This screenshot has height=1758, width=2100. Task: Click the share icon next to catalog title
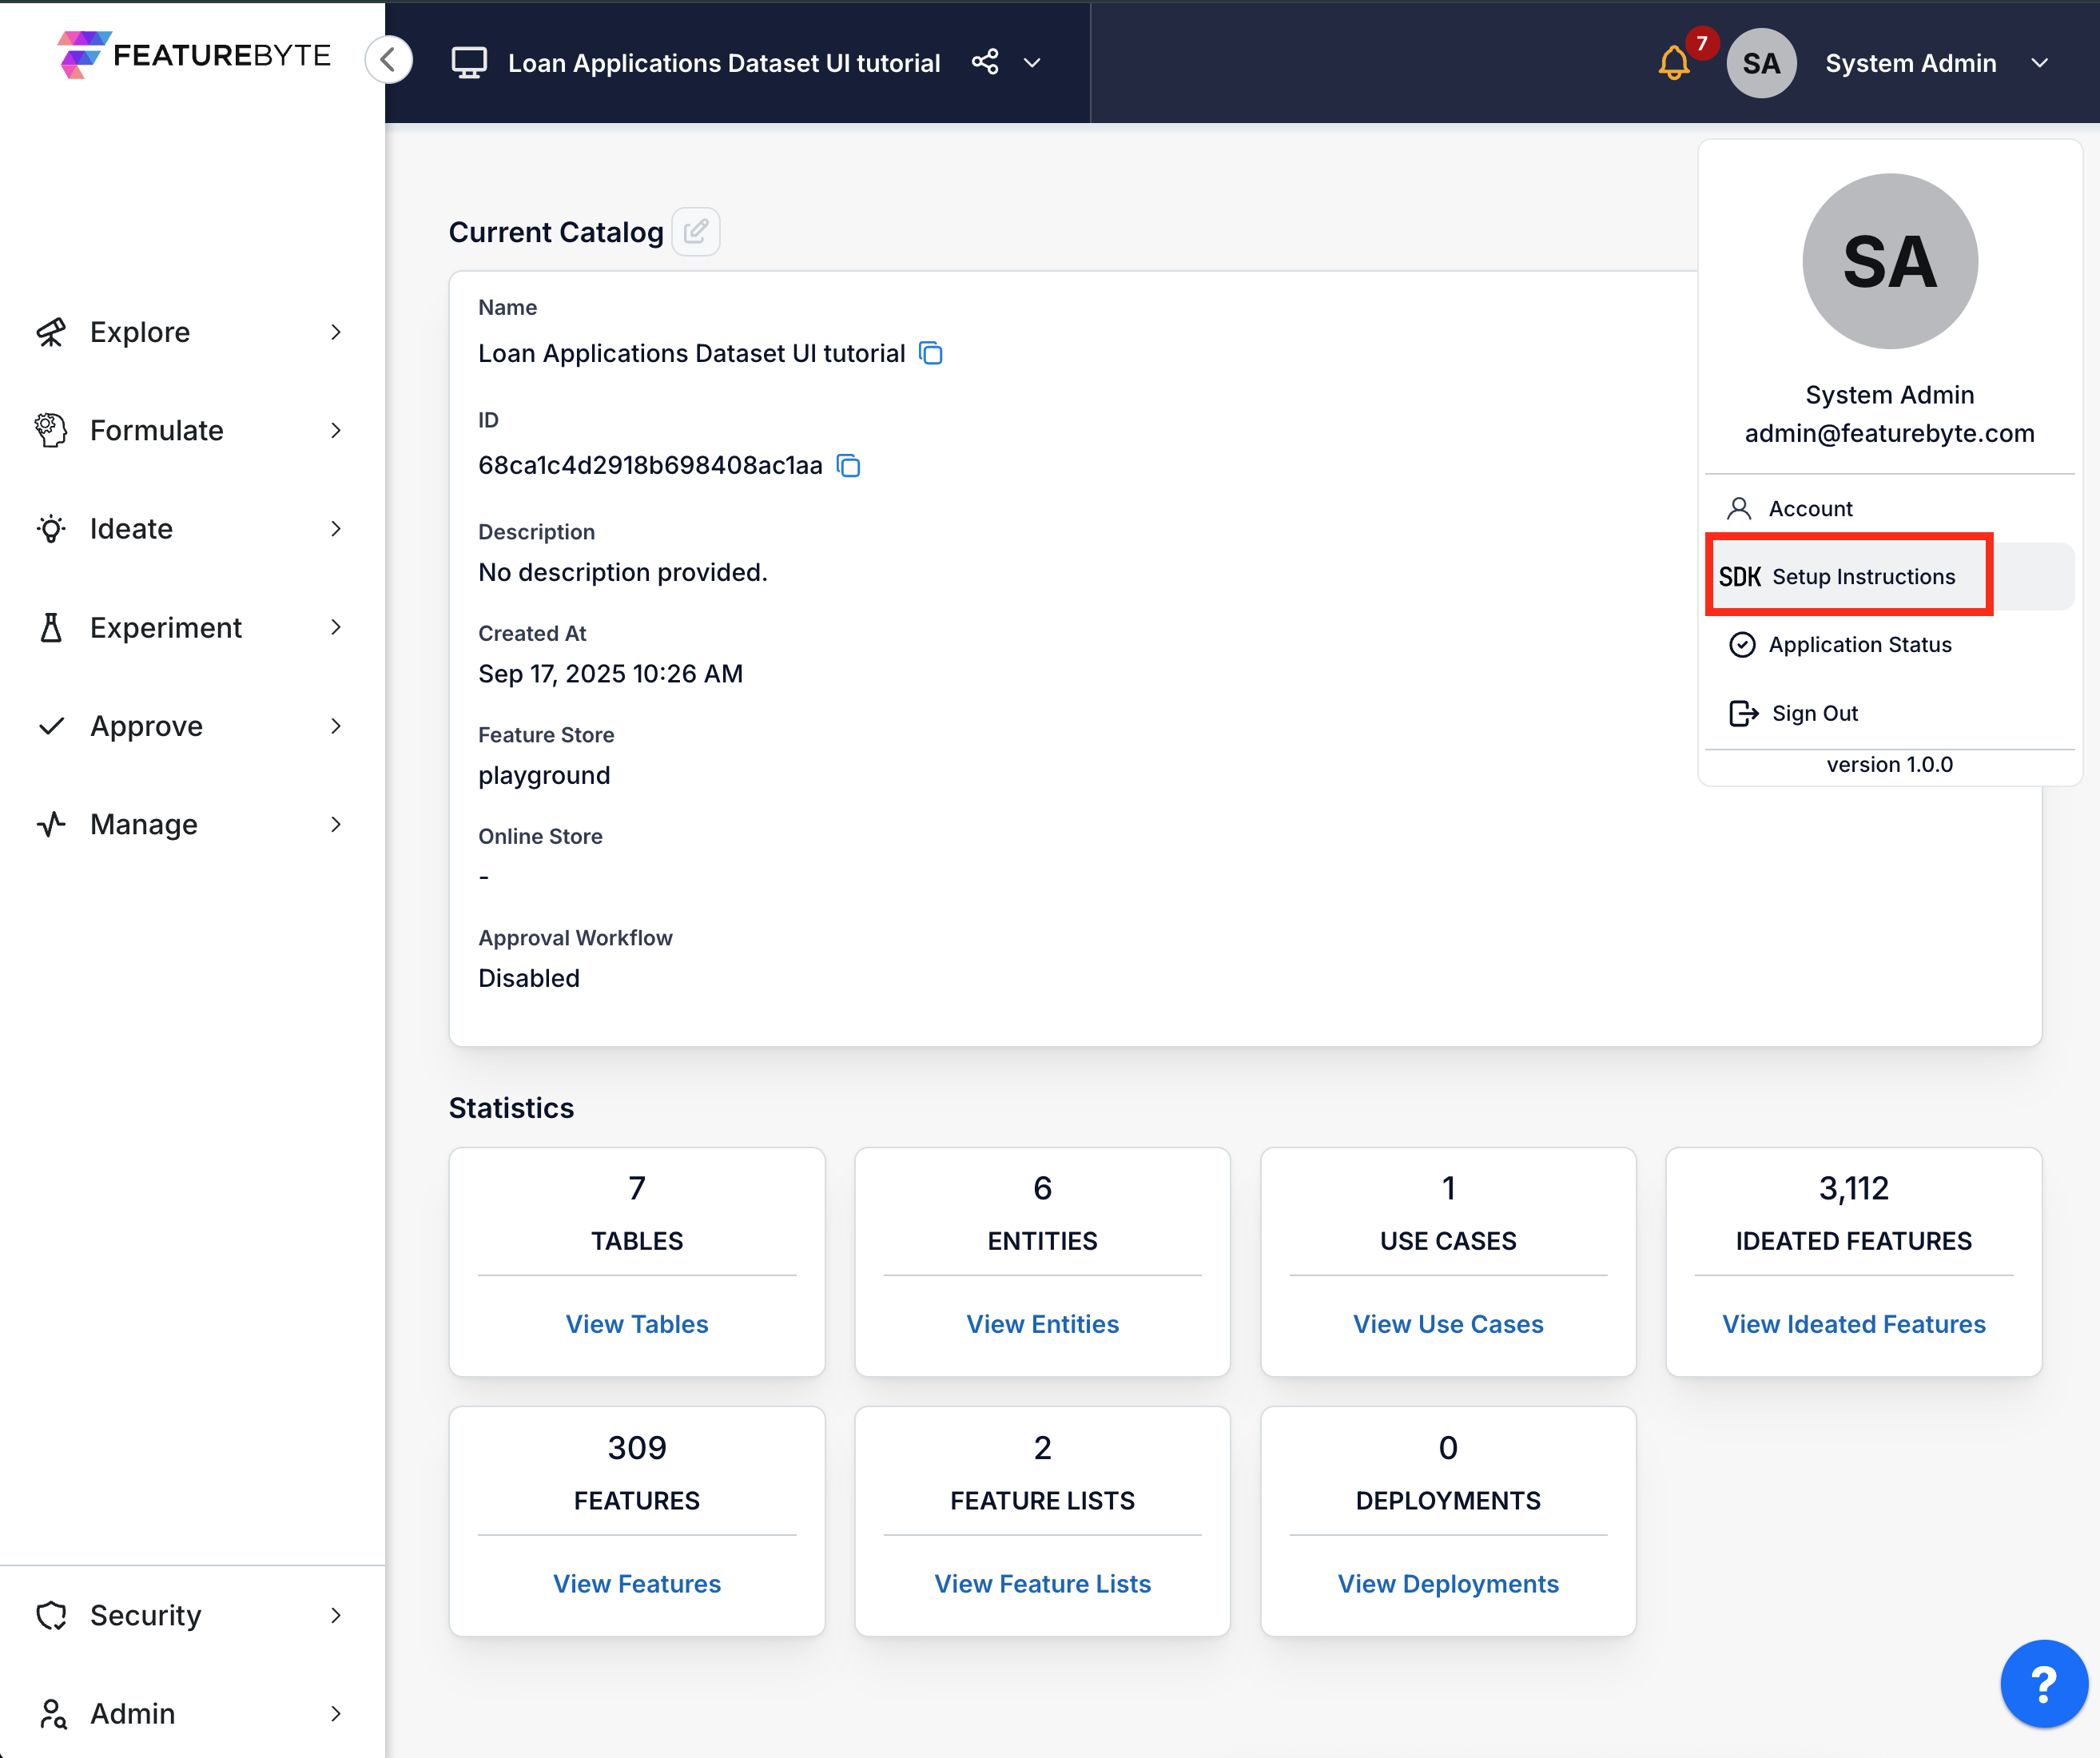click(985, 62)
